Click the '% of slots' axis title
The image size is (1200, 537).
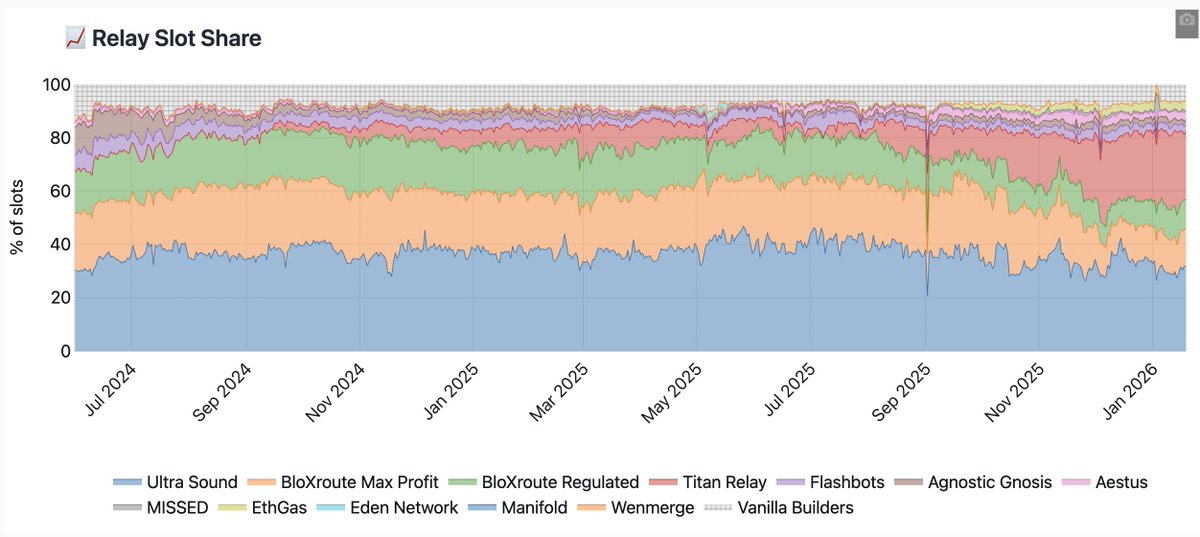click(x=18, y=218)
